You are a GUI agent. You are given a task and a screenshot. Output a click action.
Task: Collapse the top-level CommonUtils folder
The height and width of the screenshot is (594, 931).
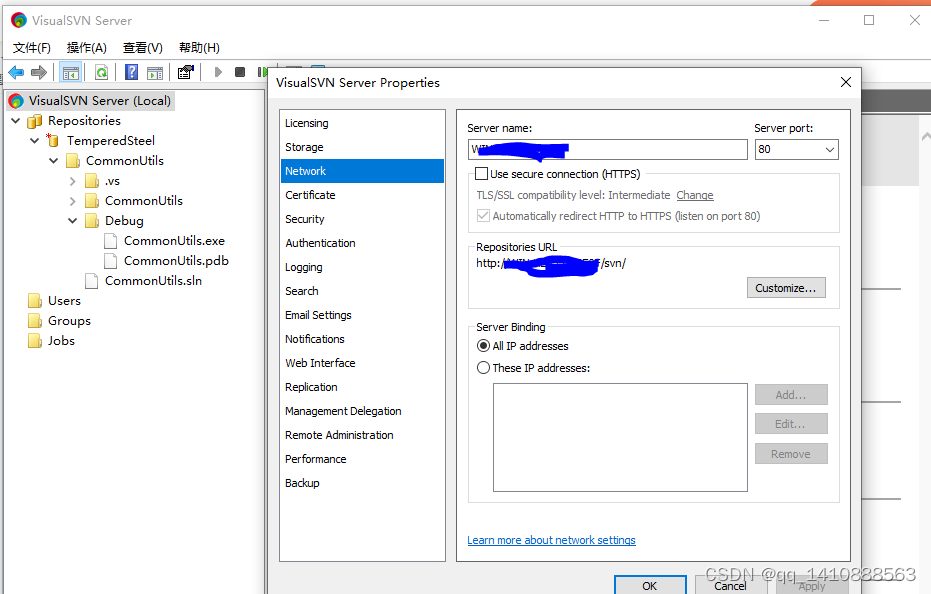point(54,161)
